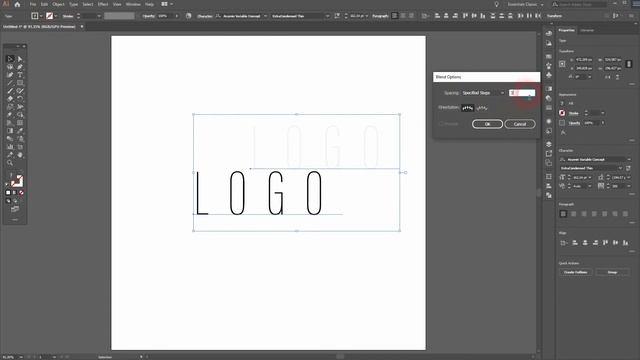This screenshot has height=360, width=640.
Task: Open font size dropdown in Properties panel
Action: (590, 178)
